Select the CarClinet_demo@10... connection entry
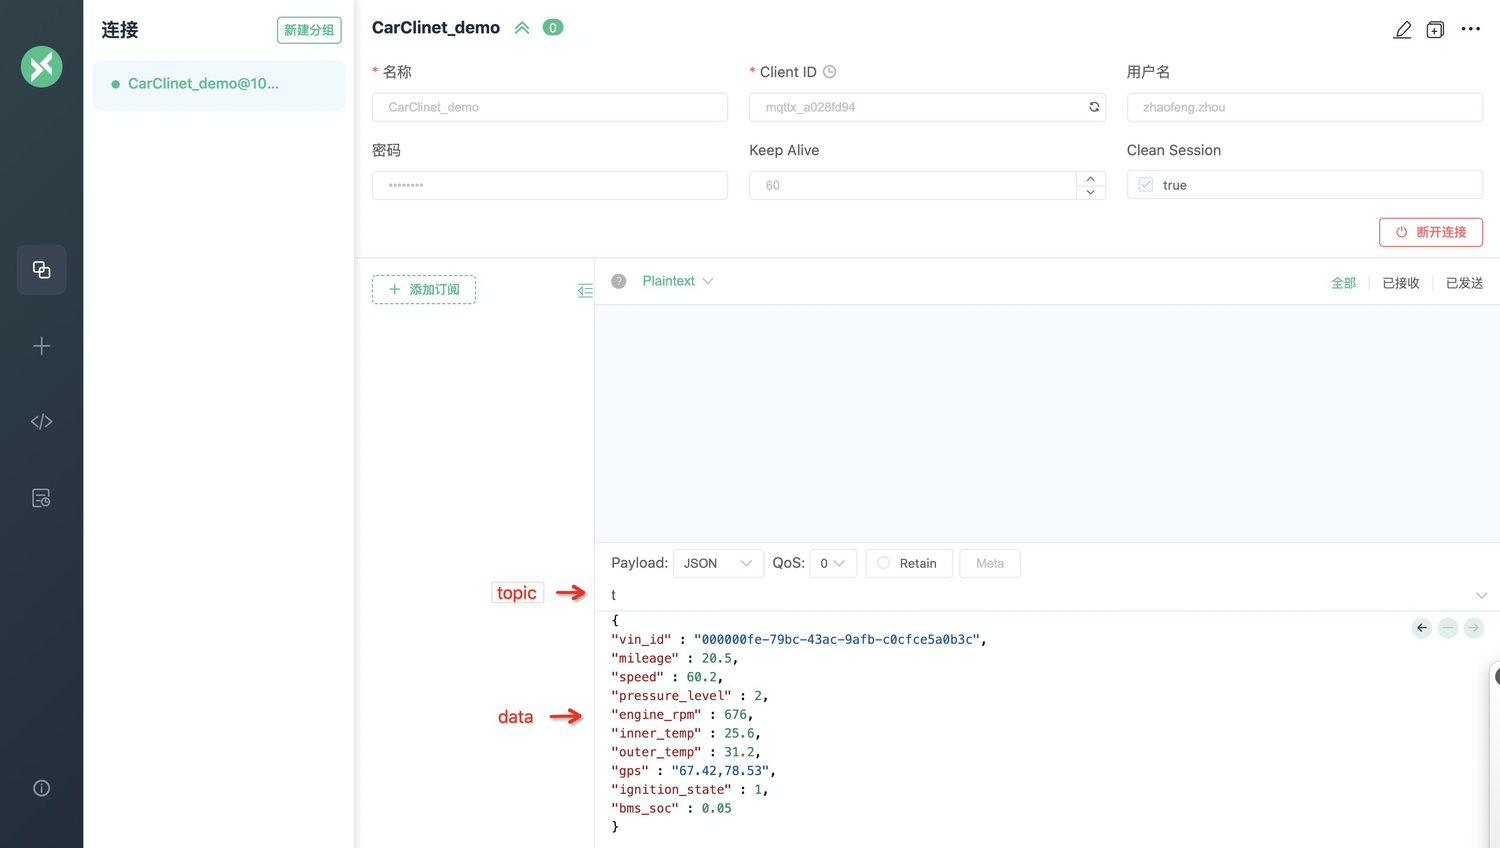Screen dimensions: 1500x848 [219, 84]
